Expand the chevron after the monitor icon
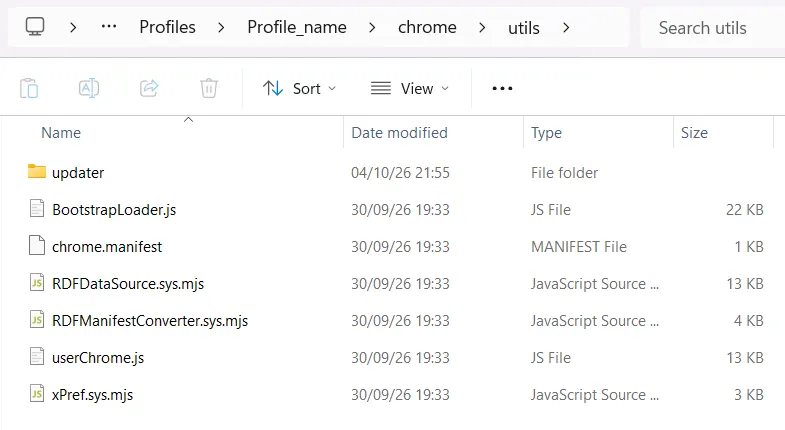 tap(73, 27)
